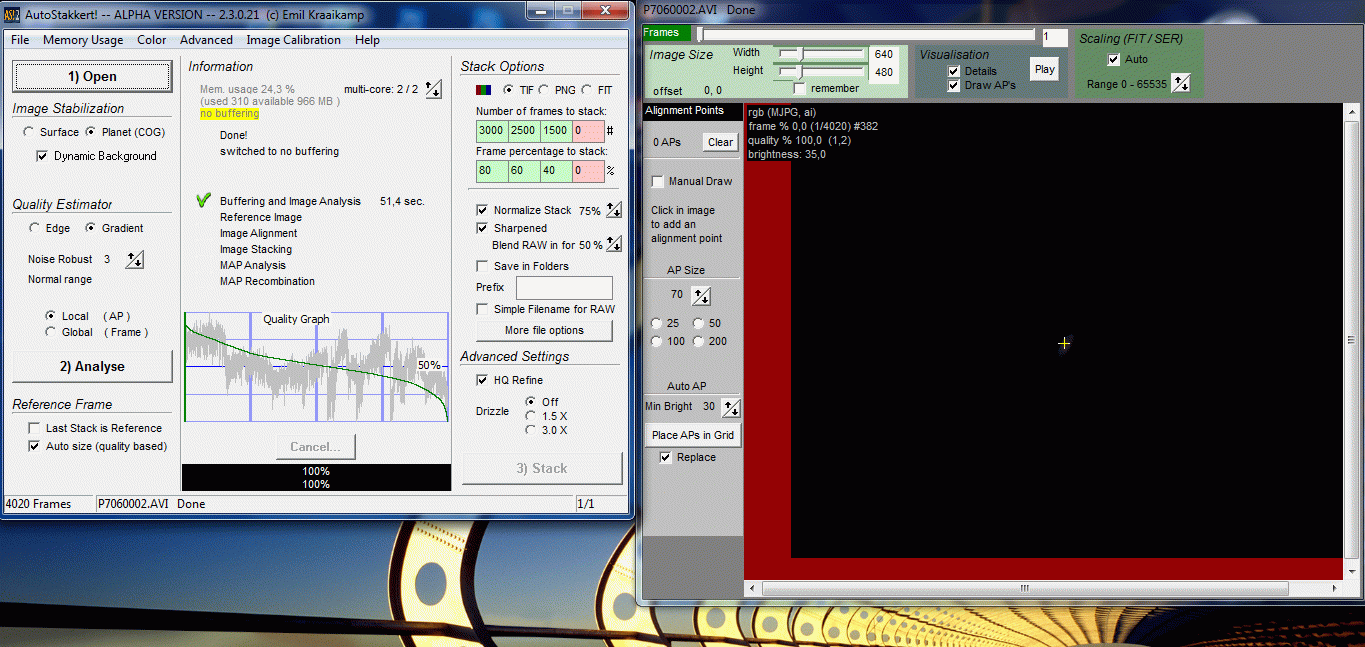Click Range 0 - 65535 stepper arrows
The width and height of the screenshot is (1365, 647).
click(1181, 84)
